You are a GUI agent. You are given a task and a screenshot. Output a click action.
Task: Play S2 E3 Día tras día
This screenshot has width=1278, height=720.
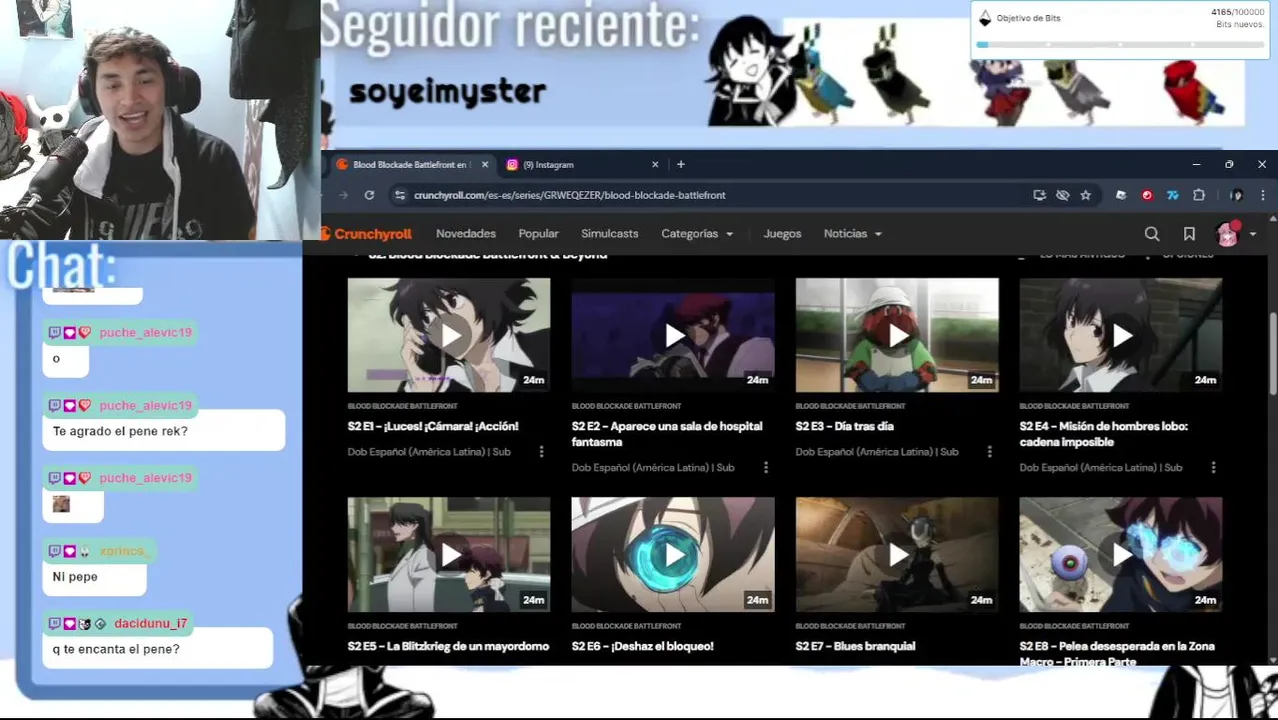point(897,335)
